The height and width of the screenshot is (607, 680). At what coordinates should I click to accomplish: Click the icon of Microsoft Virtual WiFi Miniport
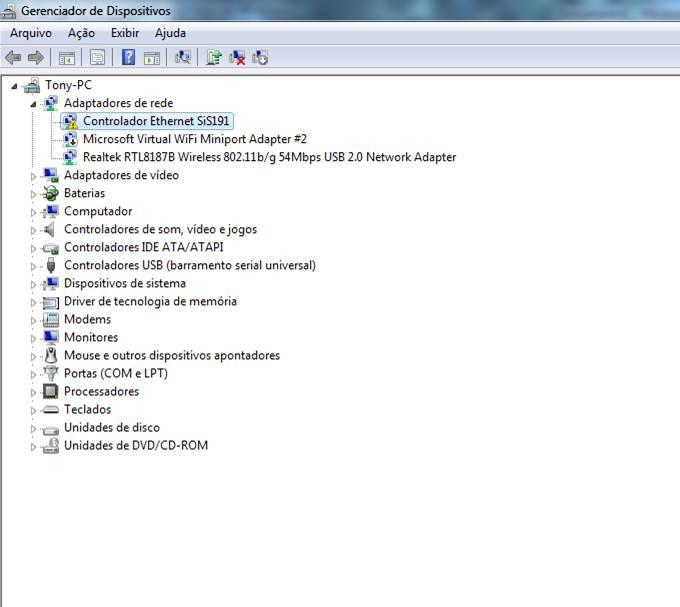(x=70, y=139)
